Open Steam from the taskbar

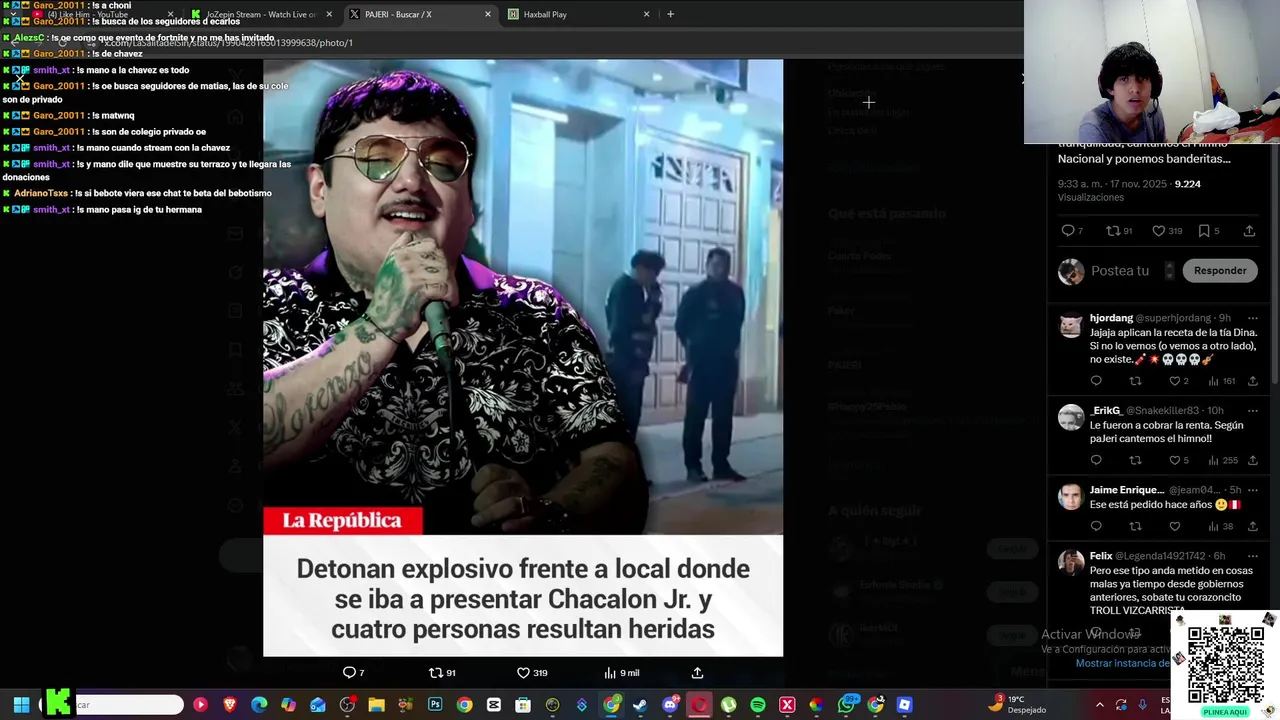pyautogui.click(x=640, y=705)
